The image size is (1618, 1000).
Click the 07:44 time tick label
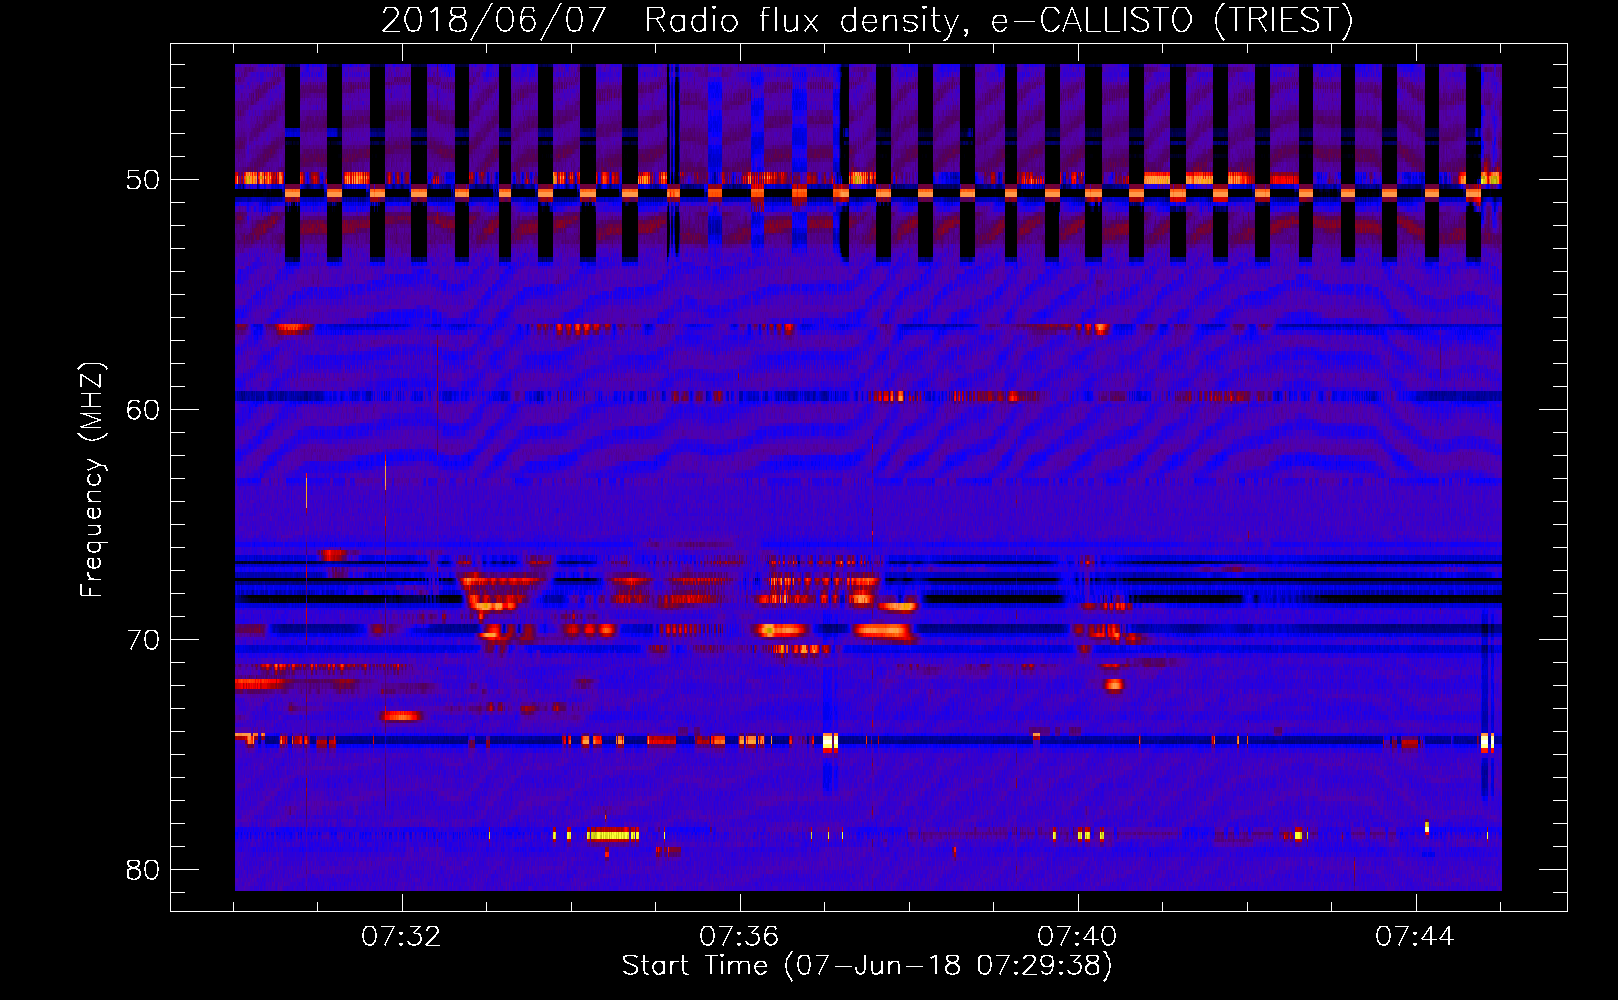coord(1415,937)
